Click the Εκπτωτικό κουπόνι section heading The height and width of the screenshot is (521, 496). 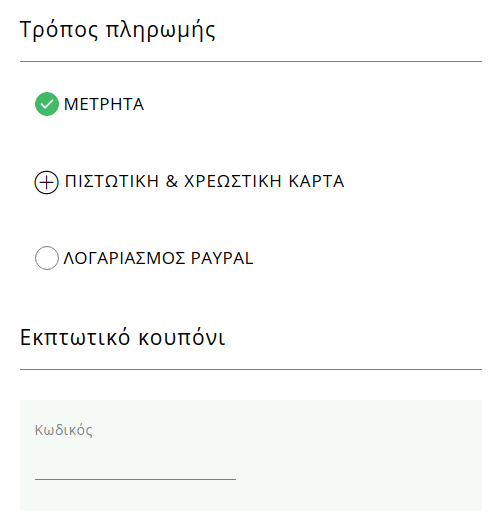click(123, 337)
